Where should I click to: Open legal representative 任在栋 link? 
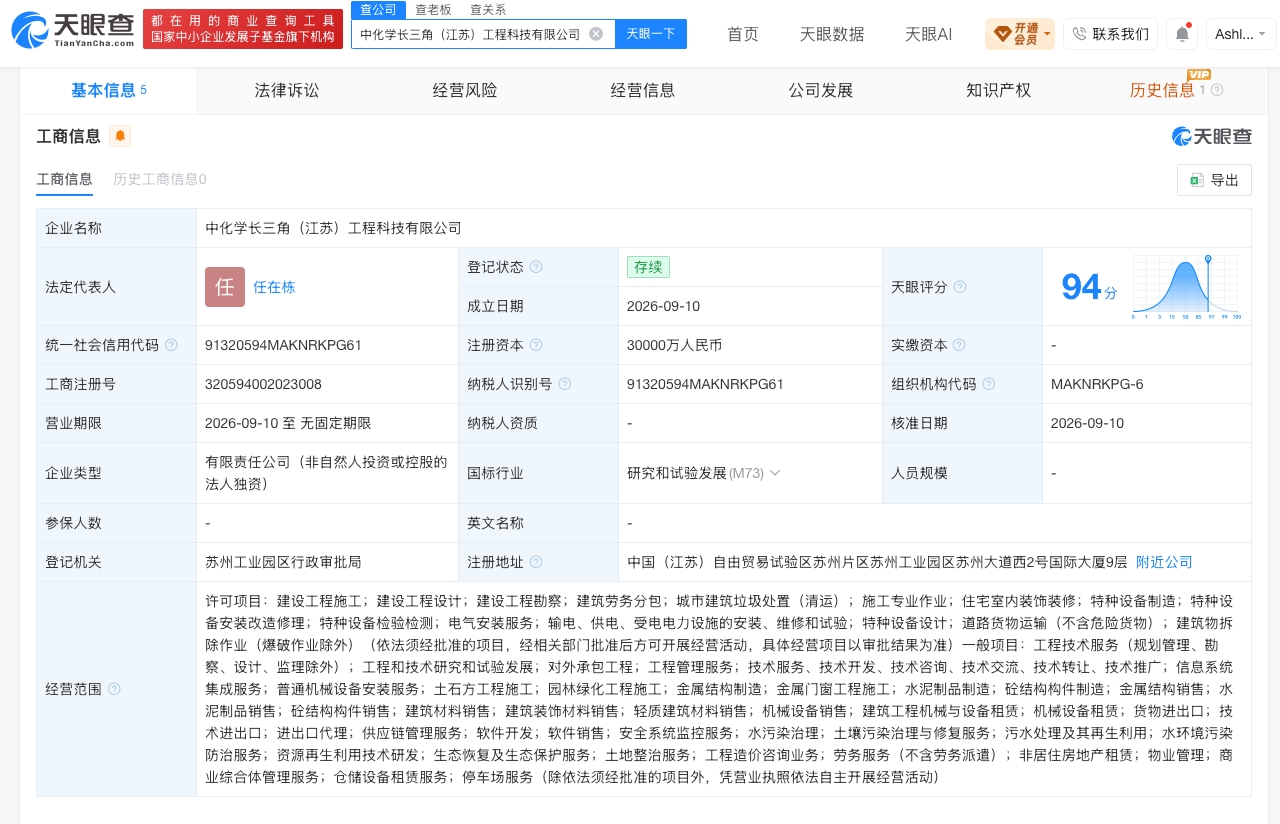coord(274,287)
